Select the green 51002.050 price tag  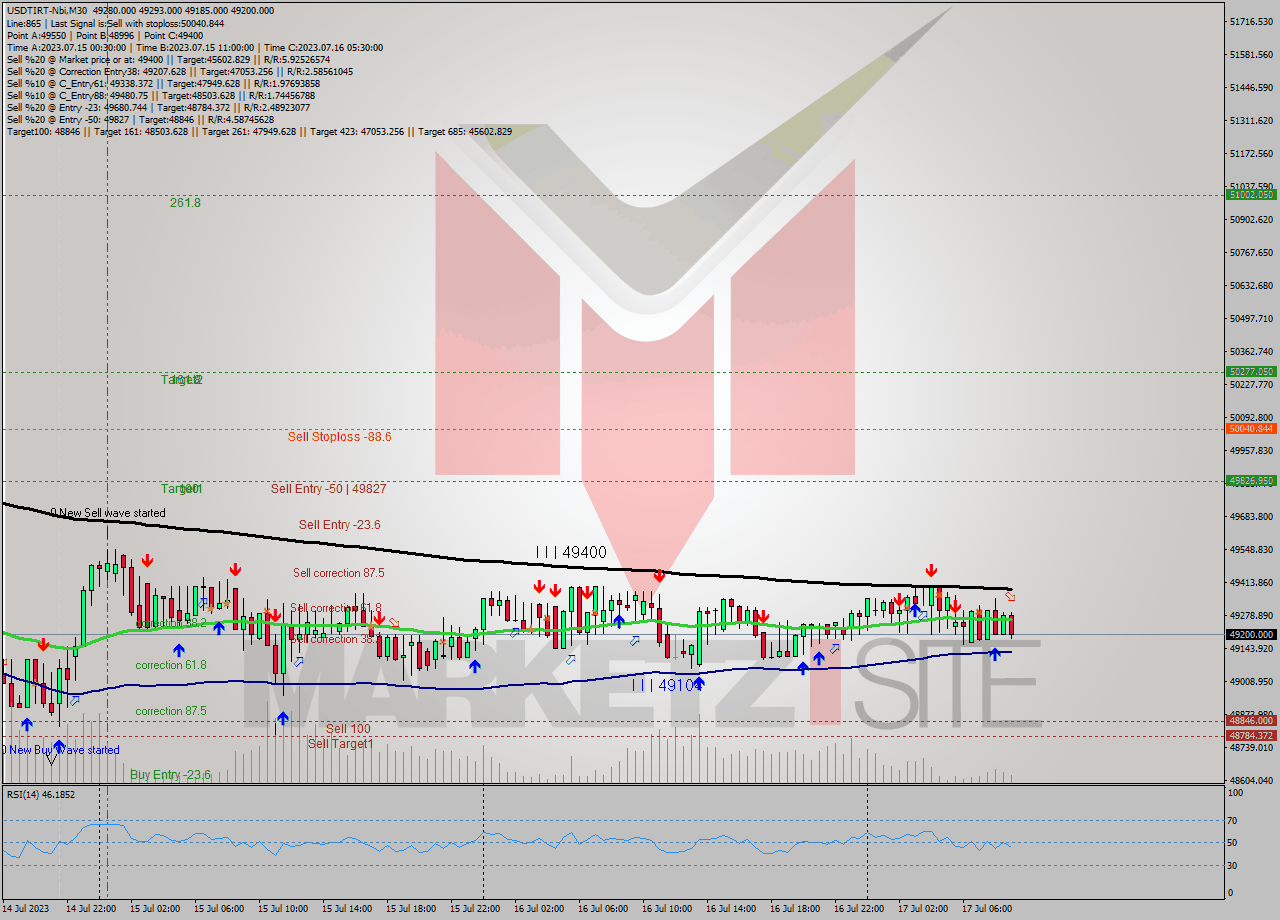1251,195
